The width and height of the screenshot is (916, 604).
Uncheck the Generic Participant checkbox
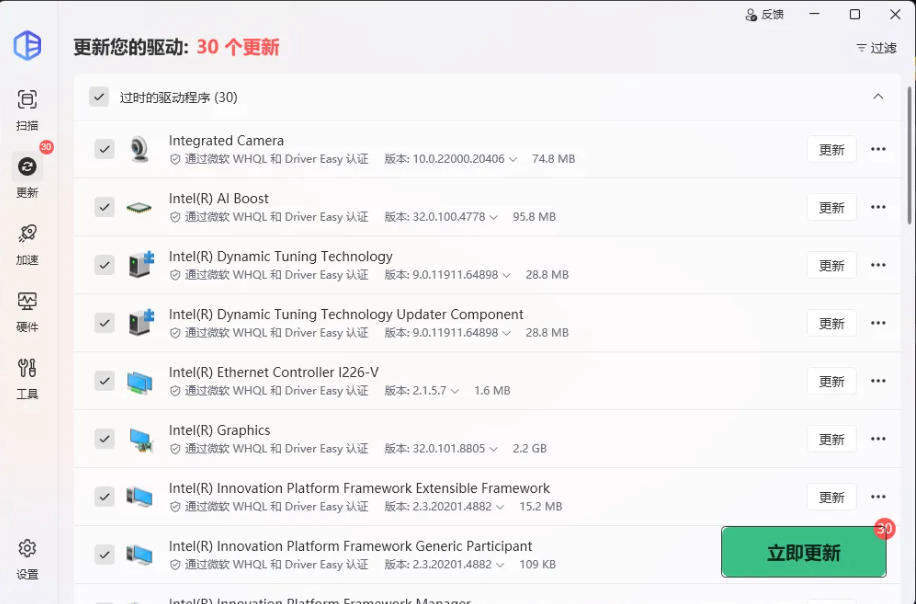tap(105, 554)
